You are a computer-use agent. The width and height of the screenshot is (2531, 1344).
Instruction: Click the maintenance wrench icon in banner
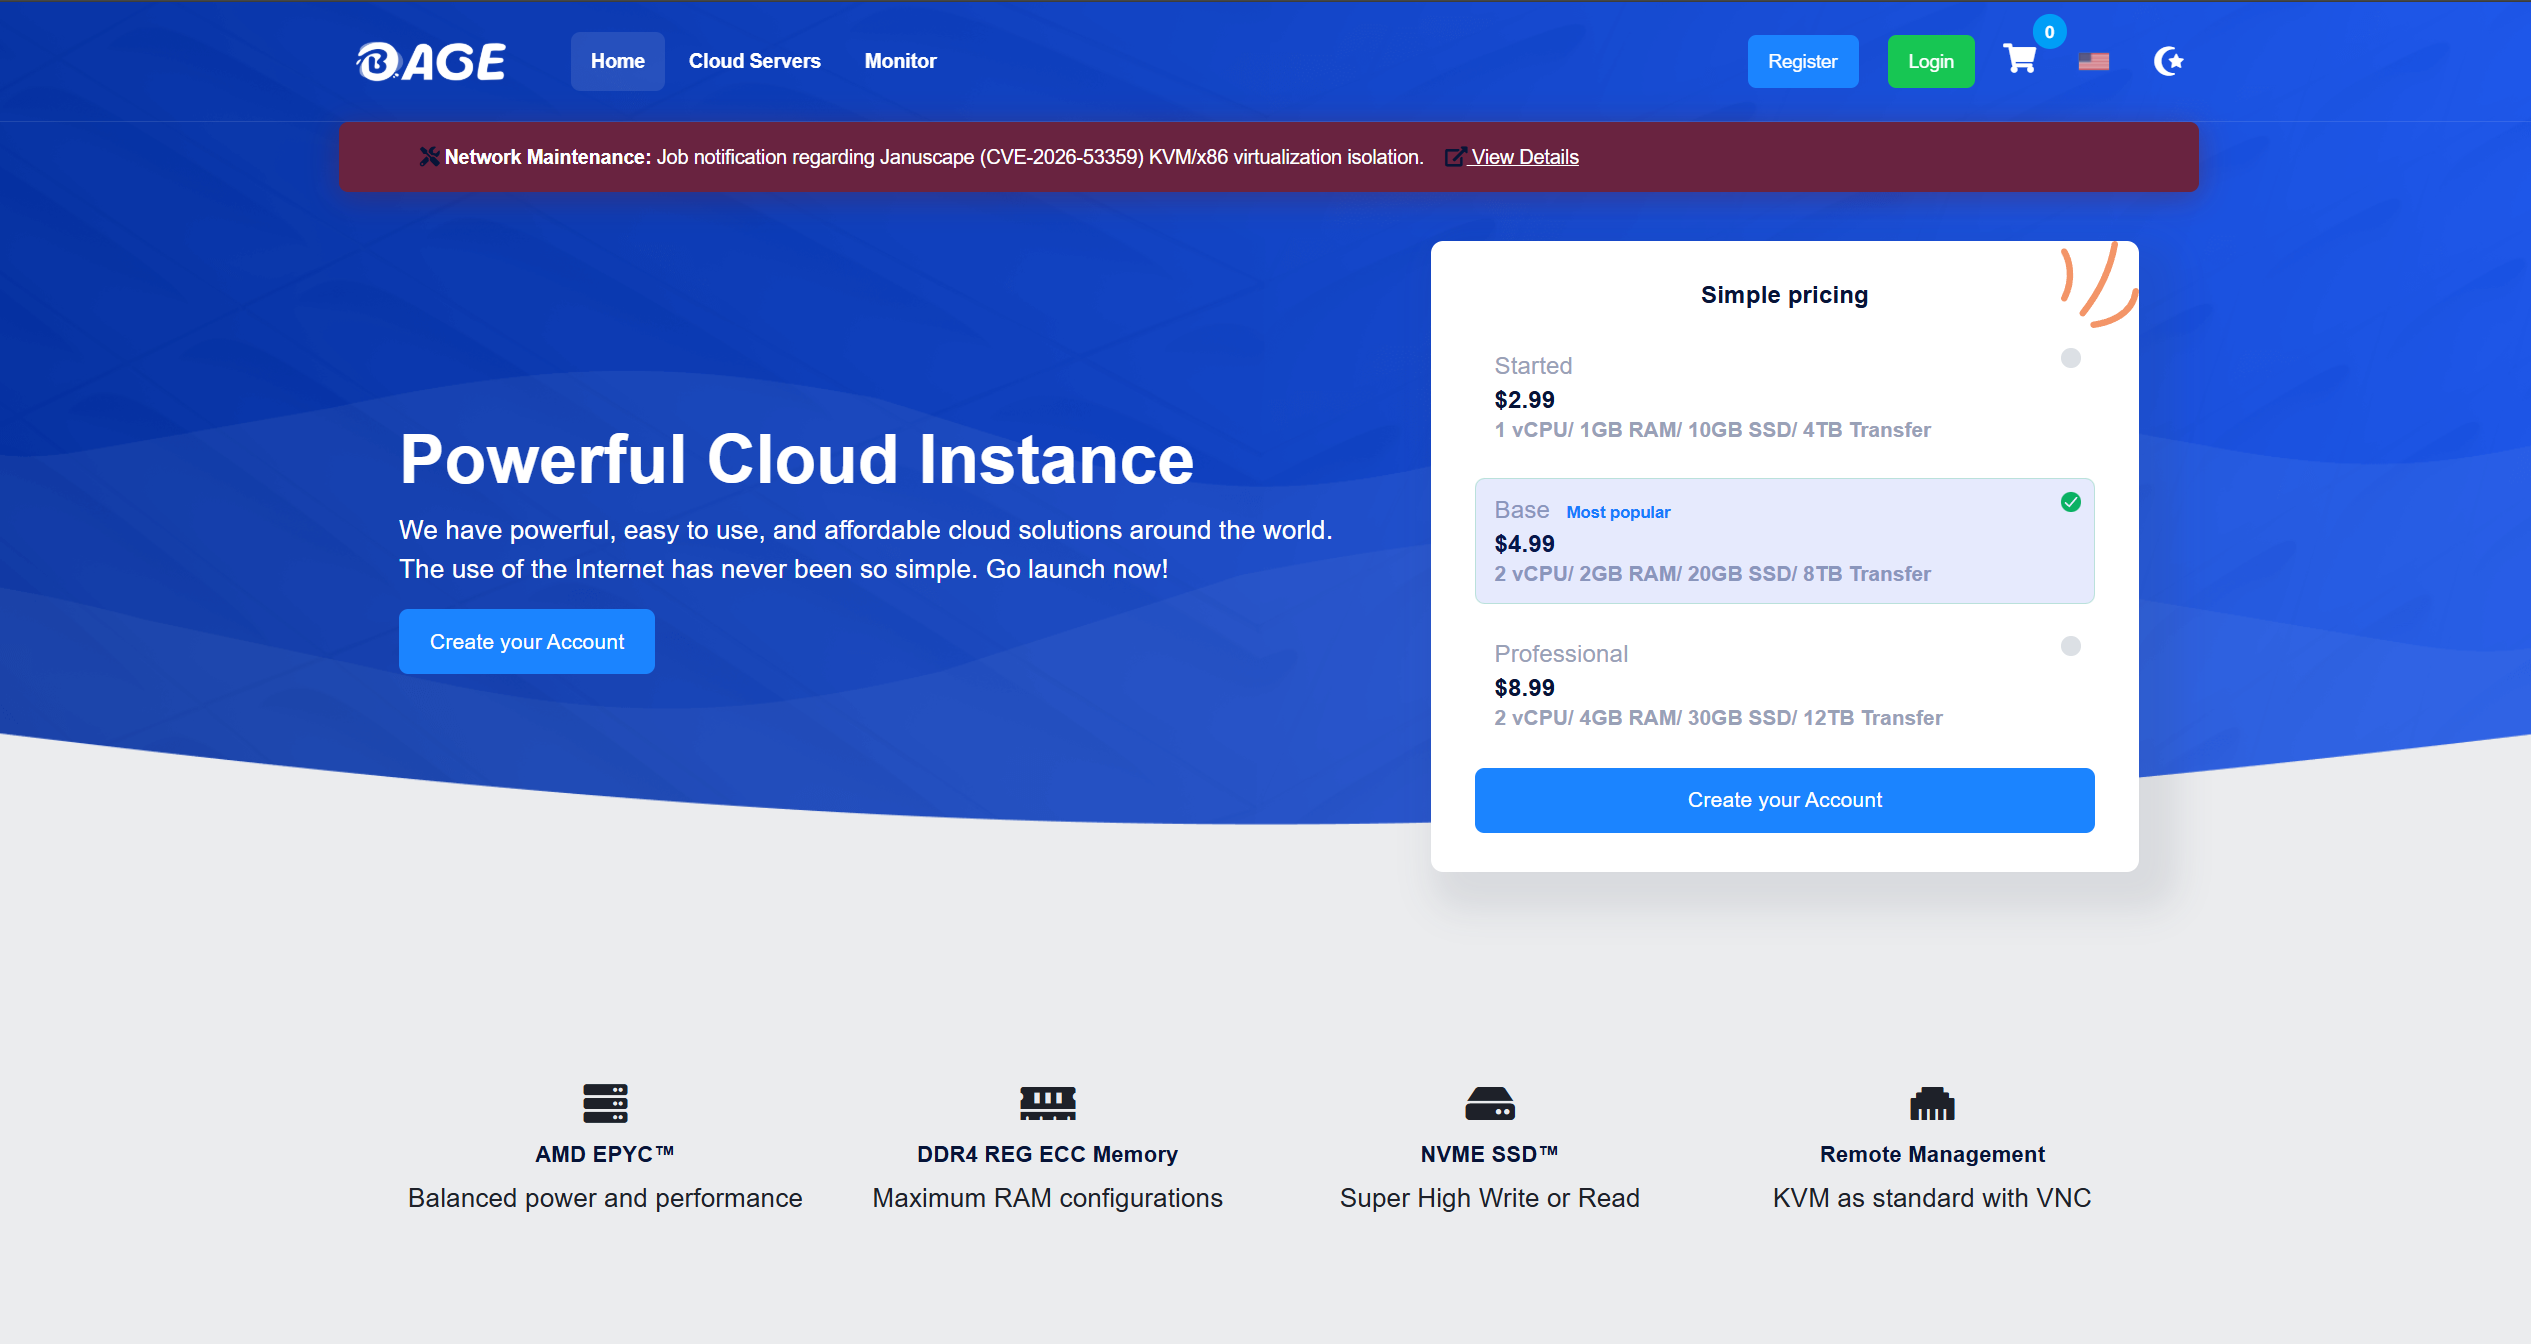[x=429, y=156]
